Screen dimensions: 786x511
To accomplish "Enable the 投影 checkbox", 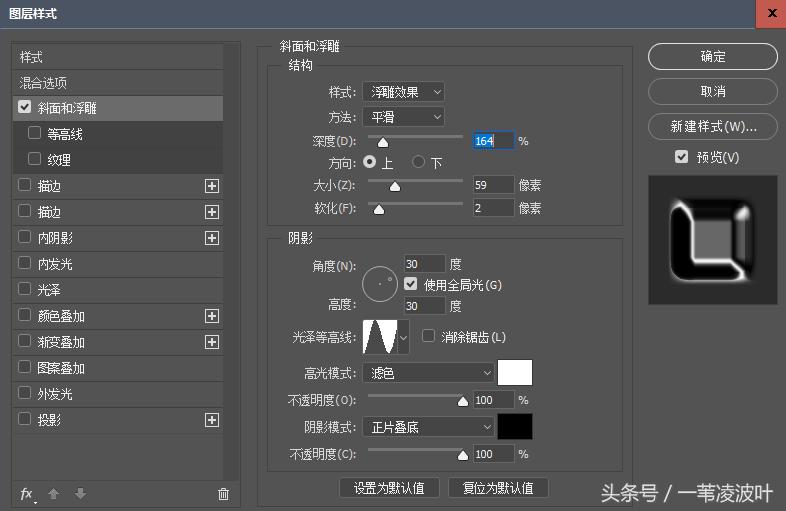I will pyautogui.click(x=25, y=419).
